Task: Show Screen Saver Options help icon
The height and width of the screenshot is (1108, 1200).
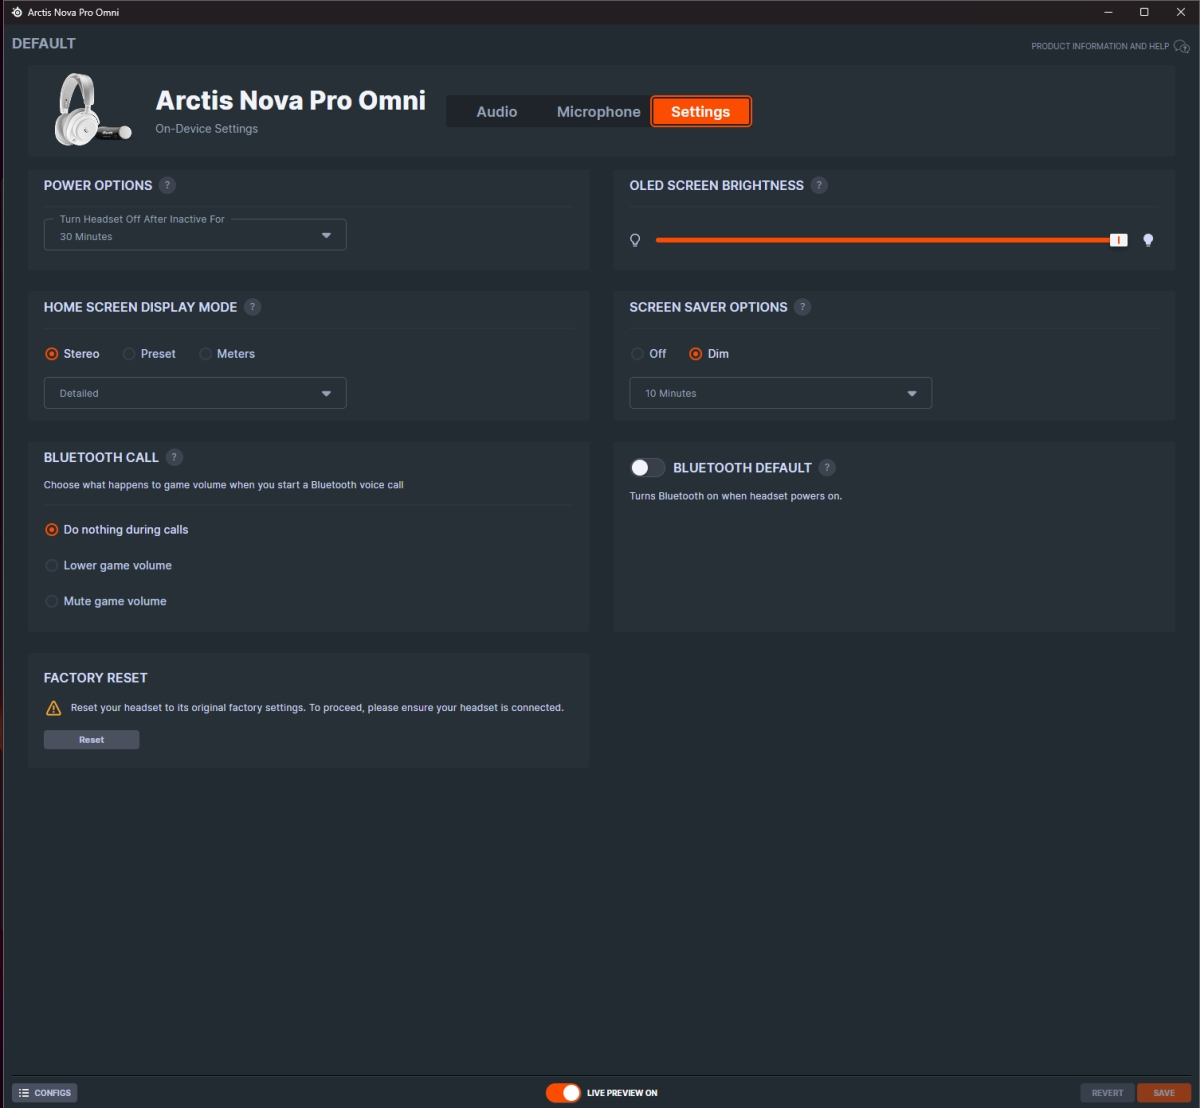Action: pyautogui.click(x=802, y=307)
